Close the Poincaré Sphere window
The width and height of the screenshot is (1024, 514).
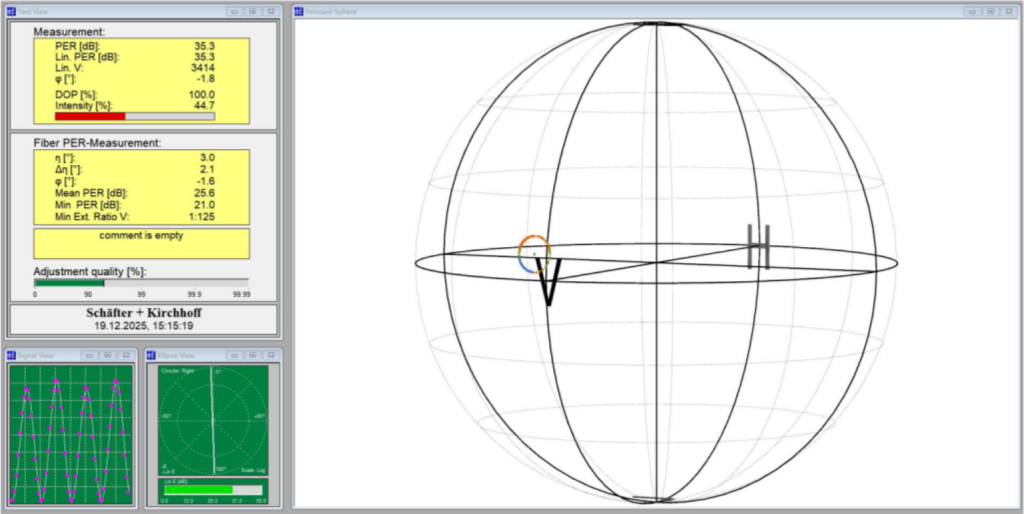(1009, 11)
